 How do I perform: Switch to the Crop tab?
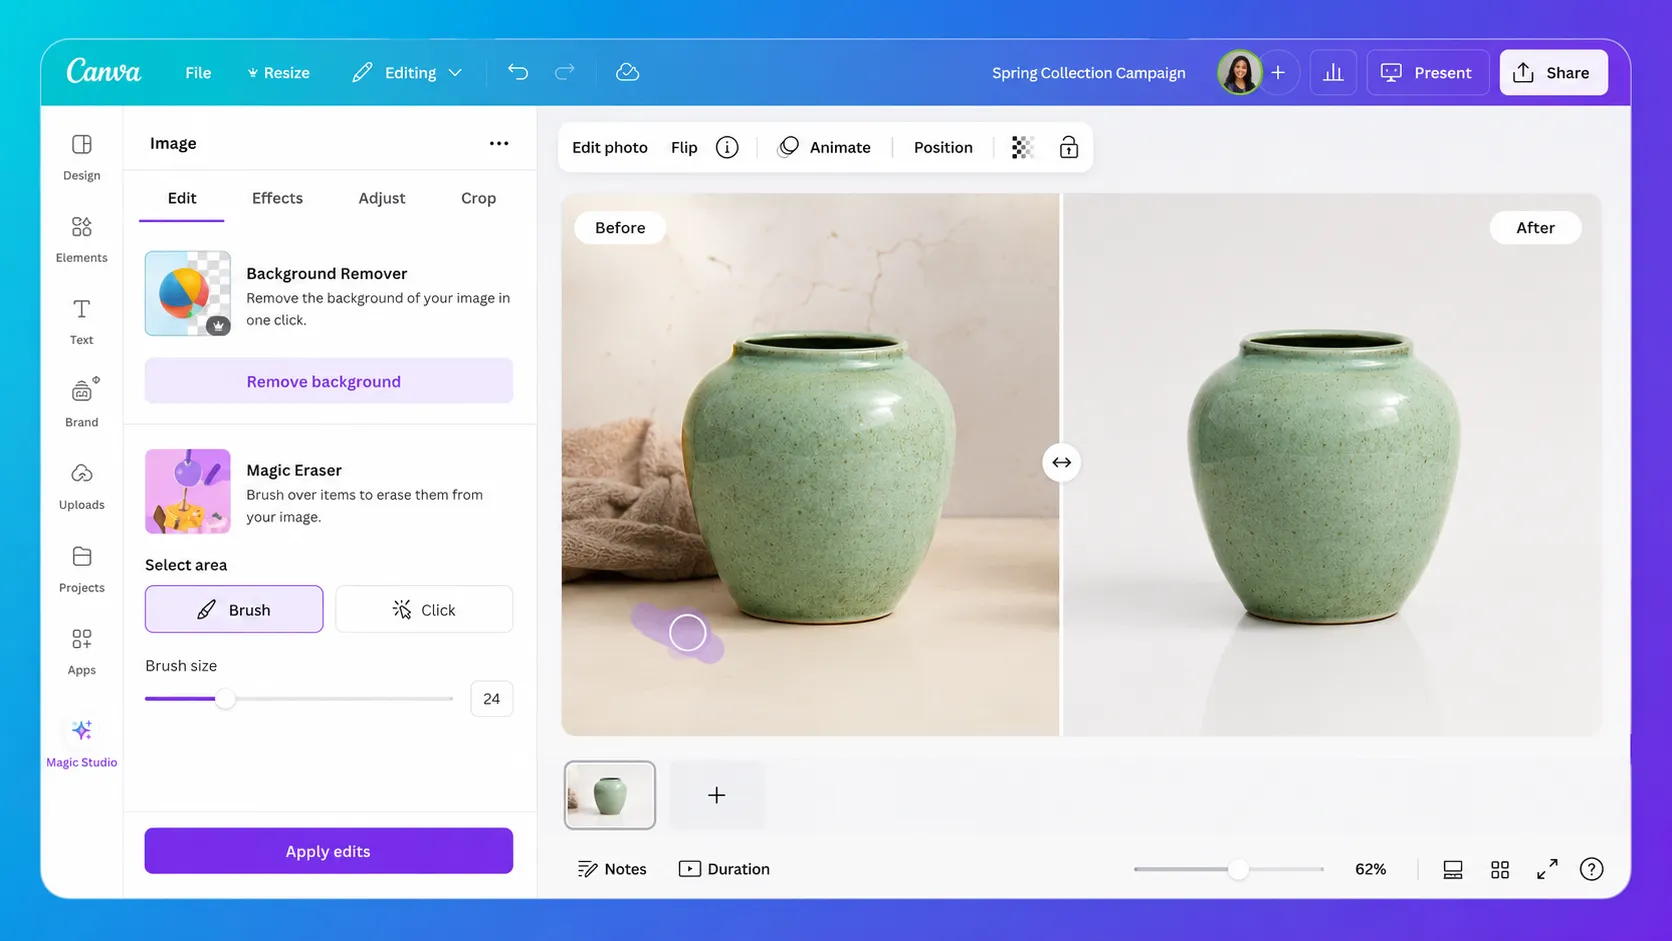478,198
